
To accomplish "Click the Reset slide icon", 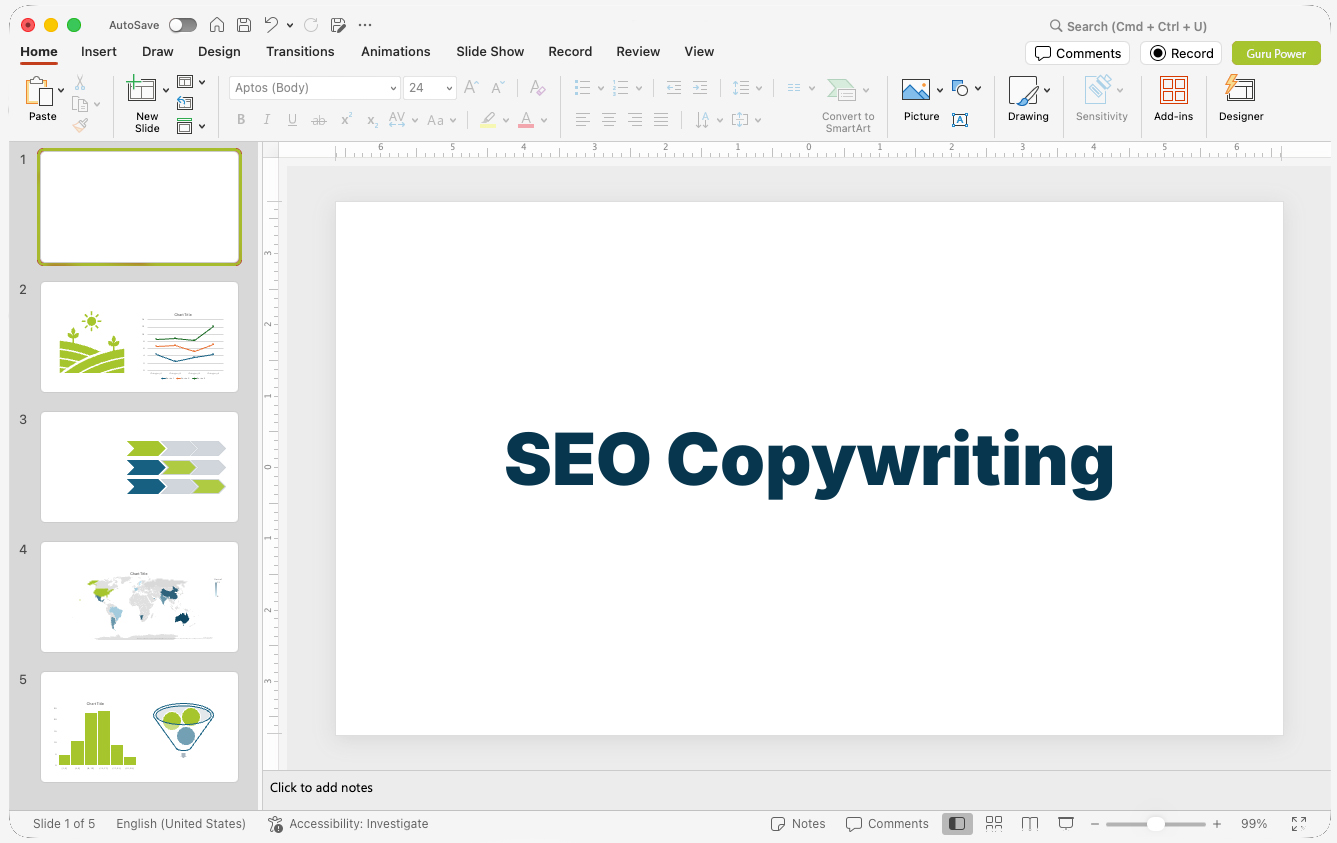I will tap(185, 103).
